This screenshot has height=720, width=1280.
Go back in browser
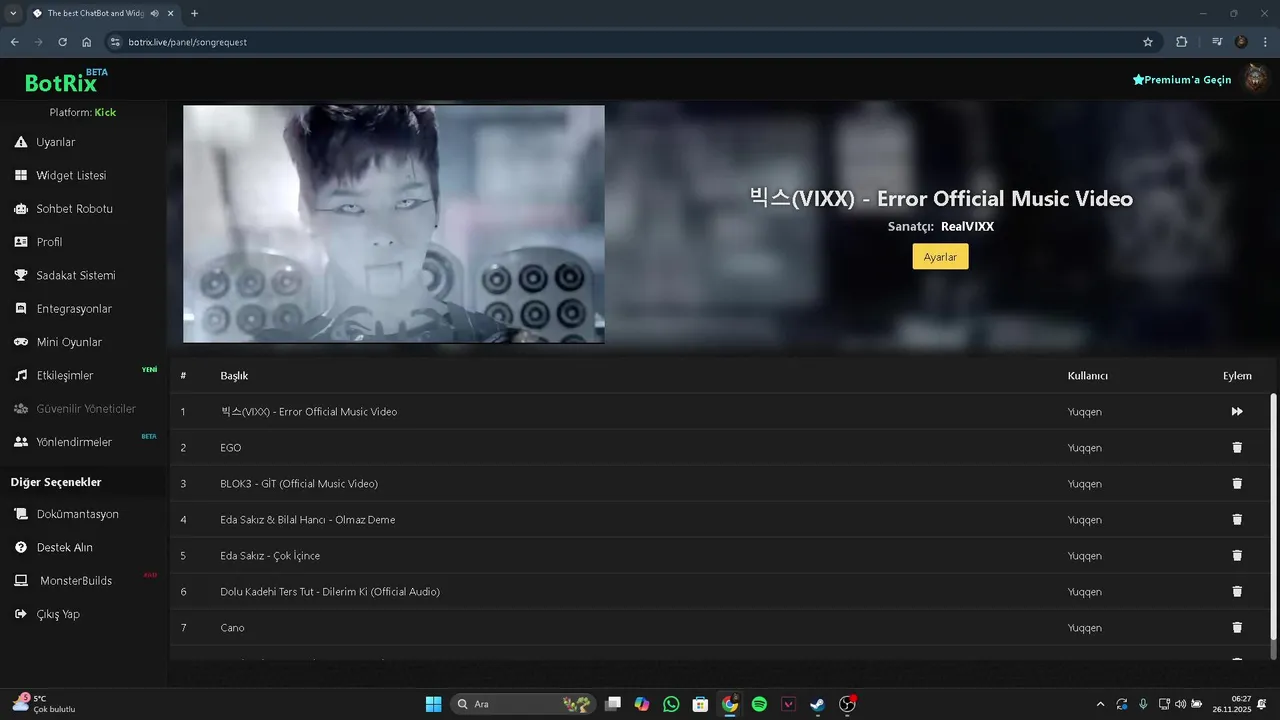tap(14, 42)
